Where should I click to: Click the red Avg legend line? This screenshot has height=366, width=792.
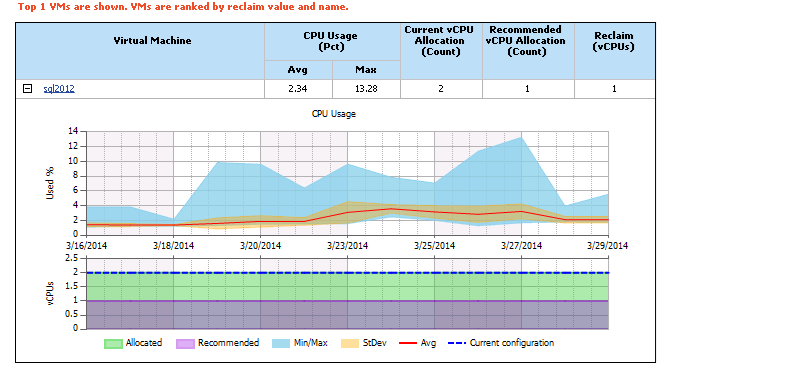[x=408, y=343]
